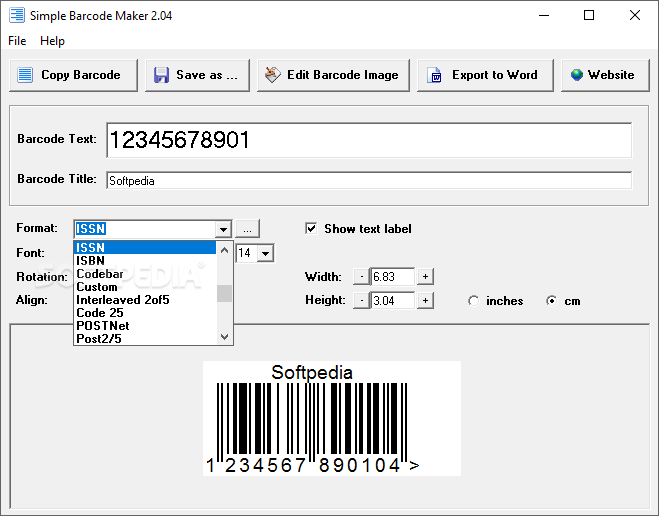Decrease height with the minus button
This screenshot has height=516, width=659.
(x=361, y=300)
